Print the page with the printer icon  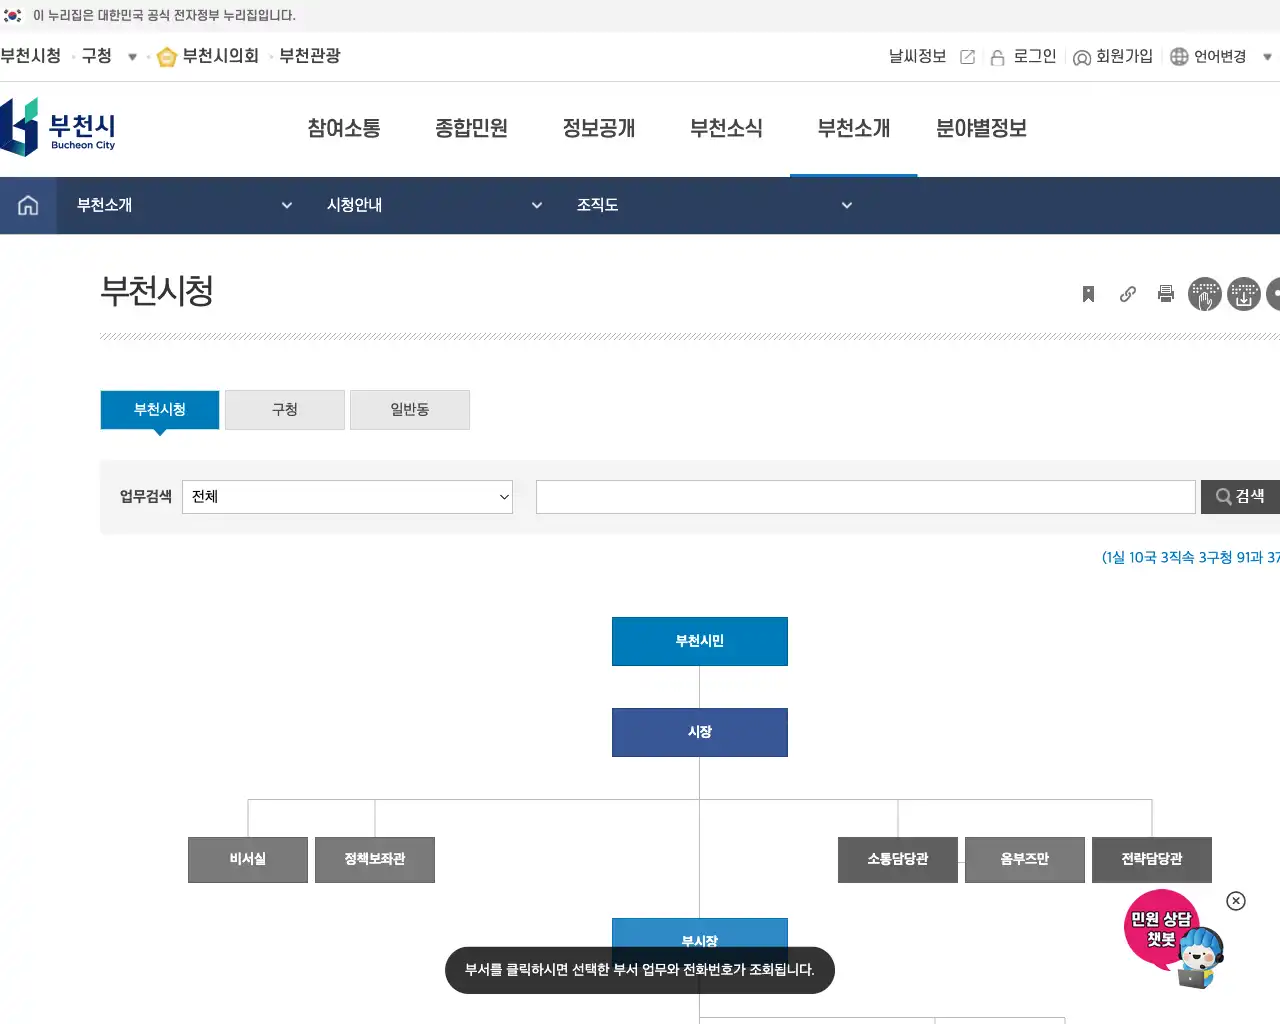pyautogui.click(x=1166, y=294)
